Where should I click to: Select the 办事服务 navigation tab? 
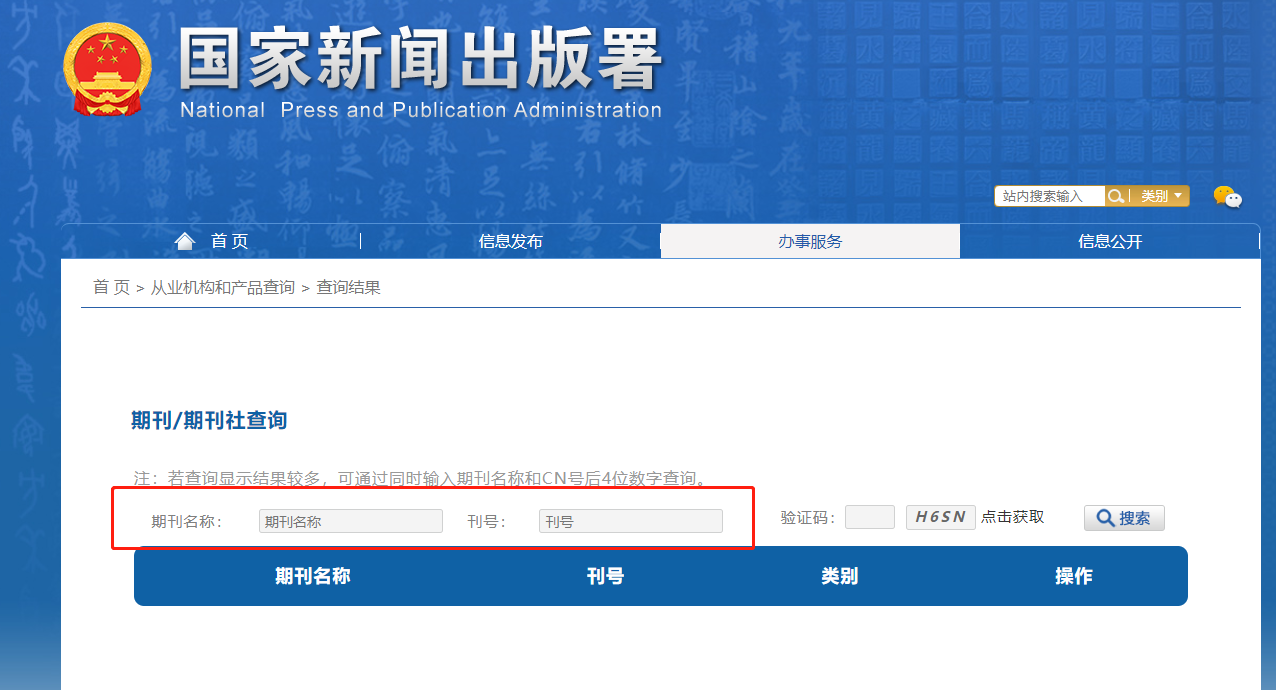tap(810, 241)
